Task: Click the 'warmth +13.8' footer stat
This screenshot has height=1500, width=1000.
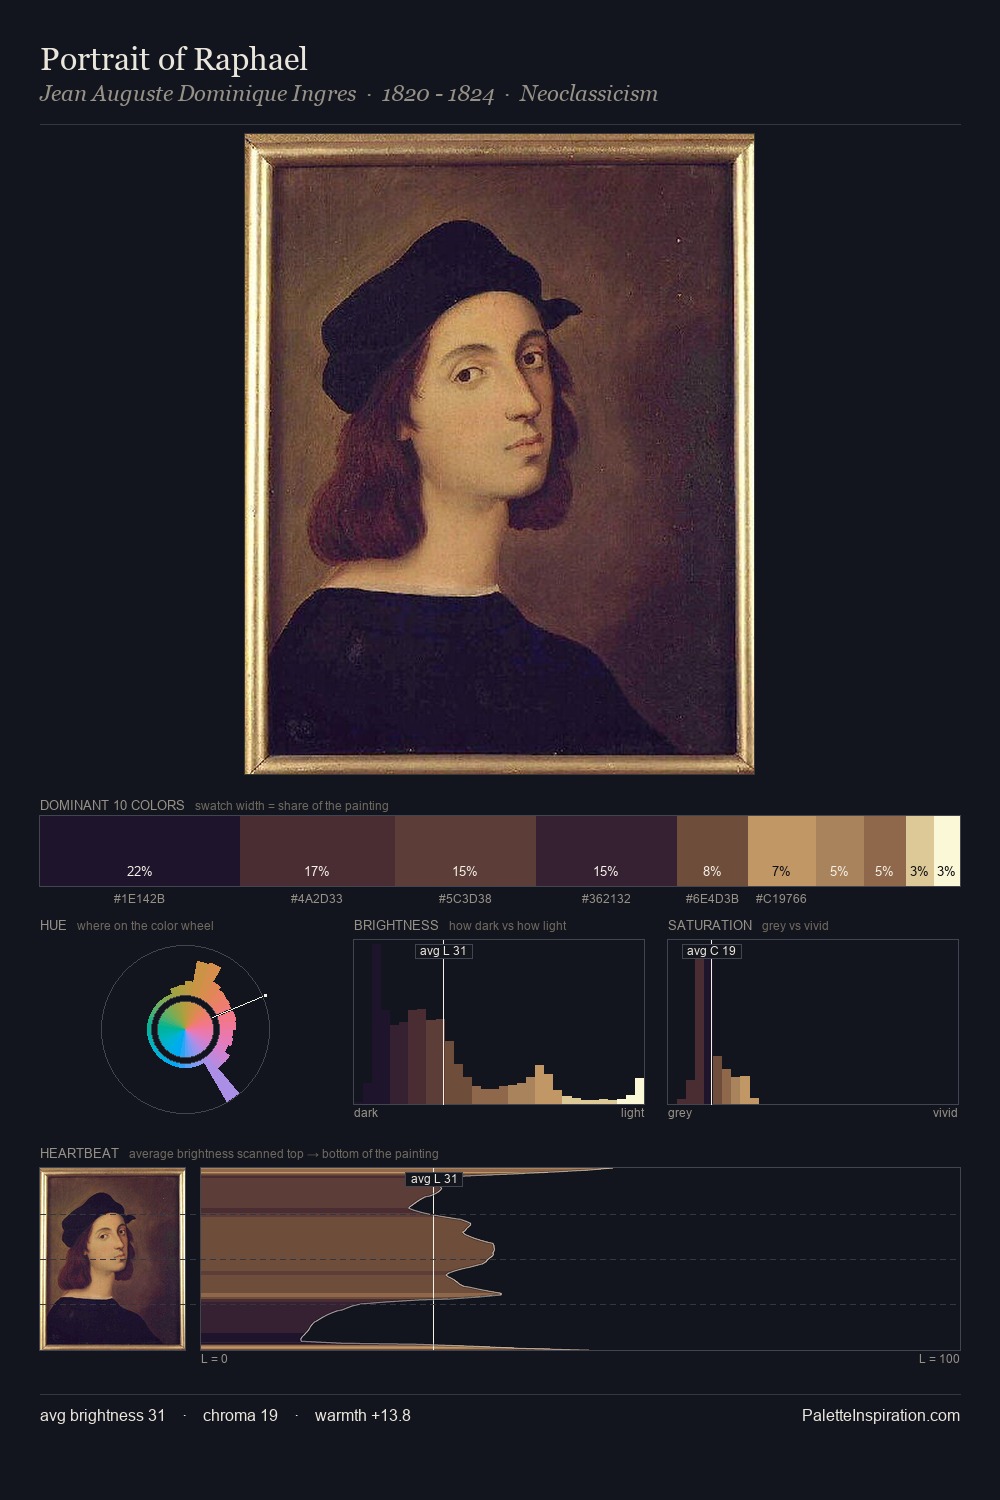Action: [363, 1416]
